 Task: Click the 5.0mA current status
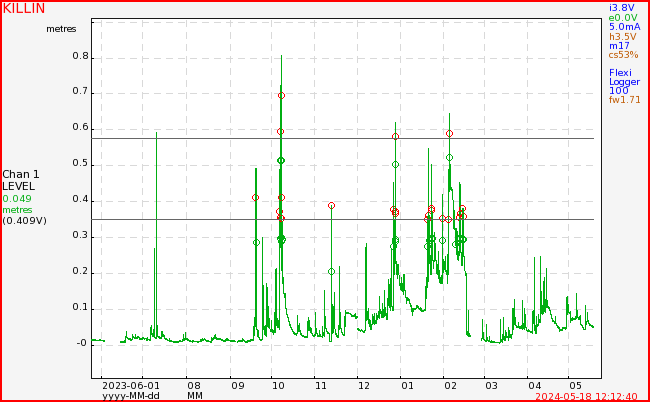point(624,27)
